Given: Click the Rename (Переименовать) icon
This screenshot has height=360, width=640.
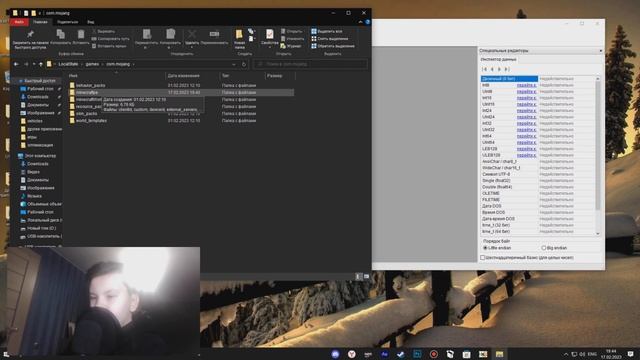Looking at the screenshot, I should click(x=214, y=34).
